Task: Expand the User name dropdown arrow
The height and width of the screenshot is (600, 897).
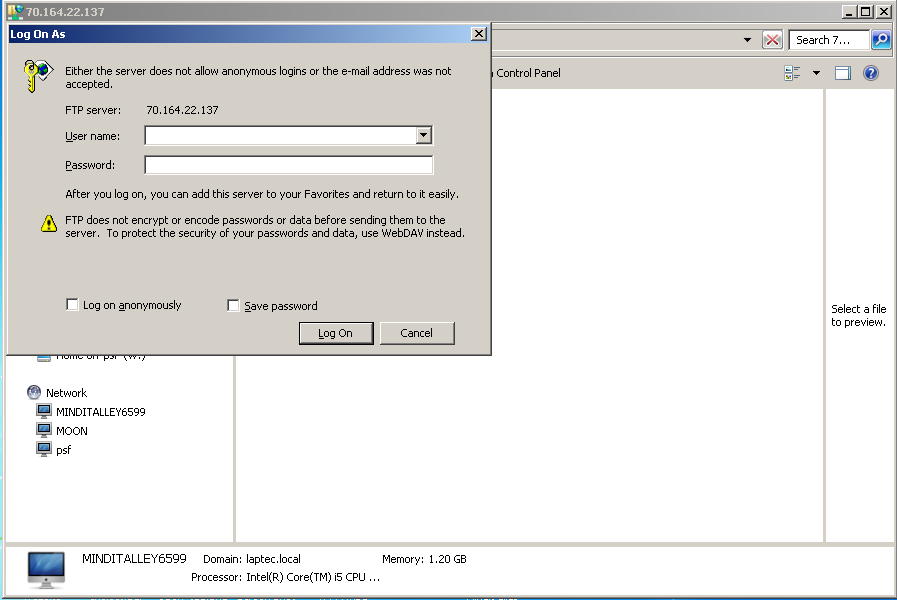Action: click(x=424, y=136)
